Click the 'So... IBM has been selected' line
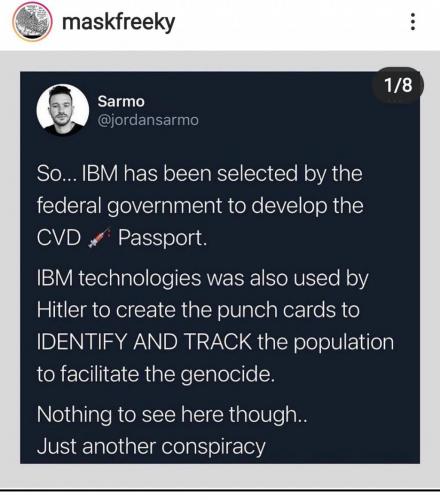Screen dimensions: 440x500 tap(199, 174)
